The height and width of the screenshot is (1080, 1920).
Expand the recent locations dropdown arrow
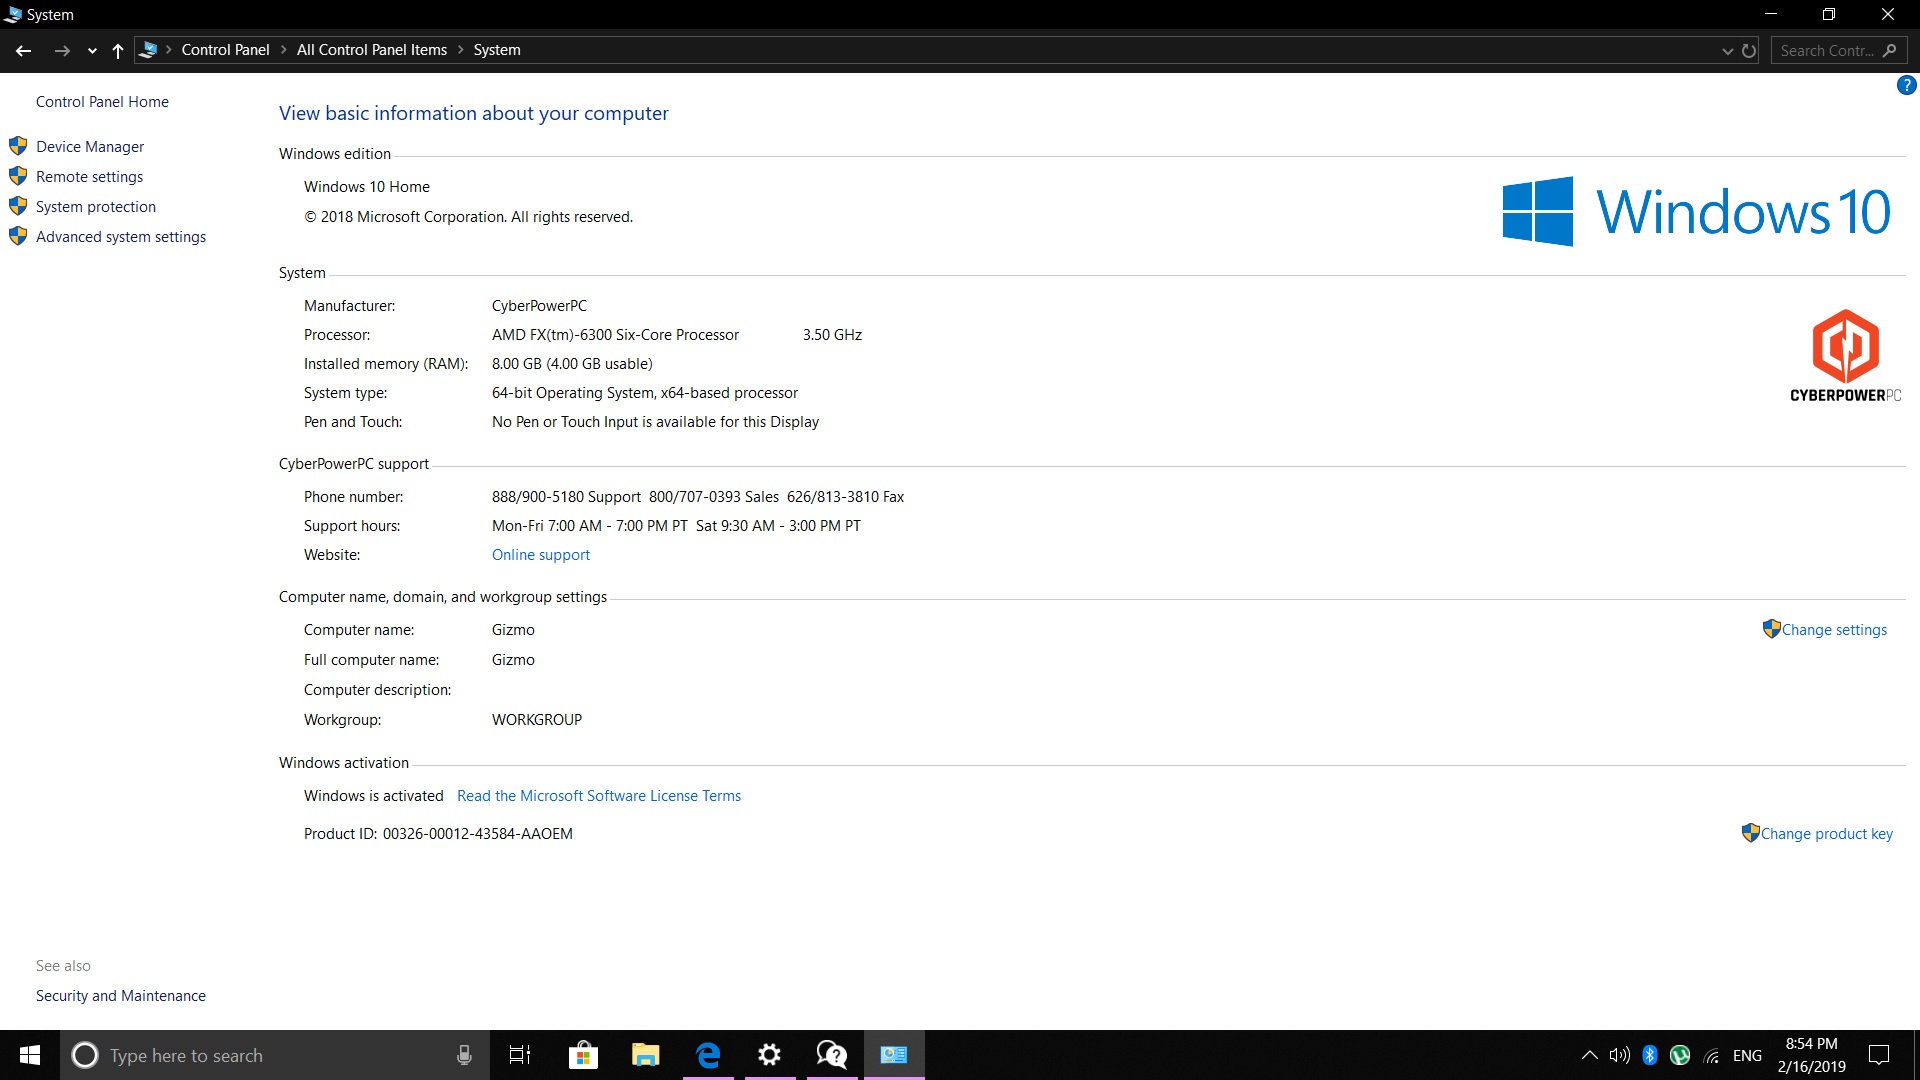[x=92, y=51]
